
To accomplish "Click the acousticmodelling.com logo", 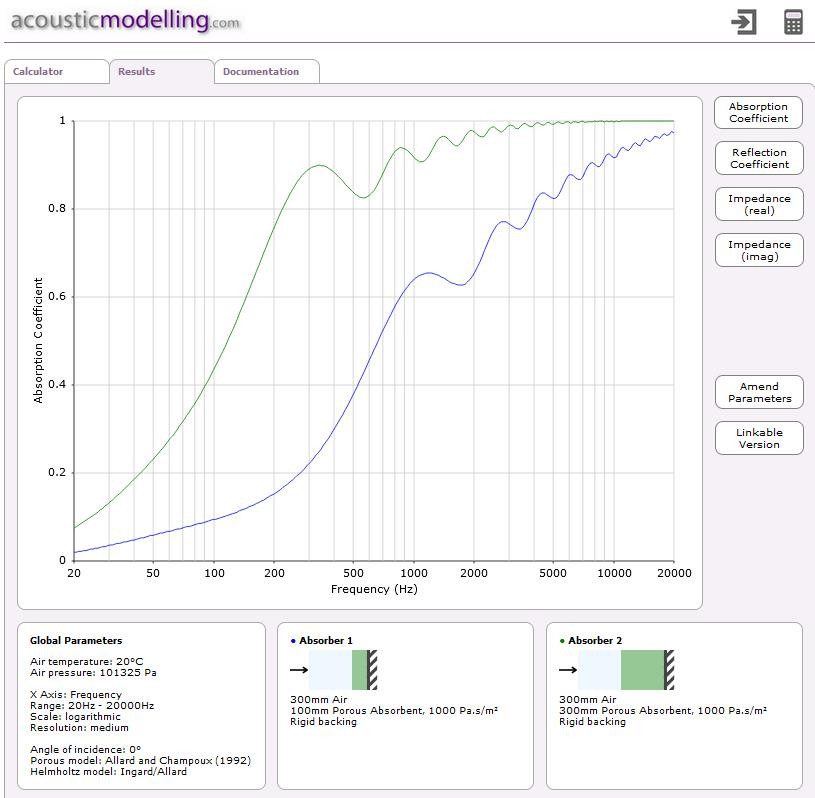I will point(126,21).
